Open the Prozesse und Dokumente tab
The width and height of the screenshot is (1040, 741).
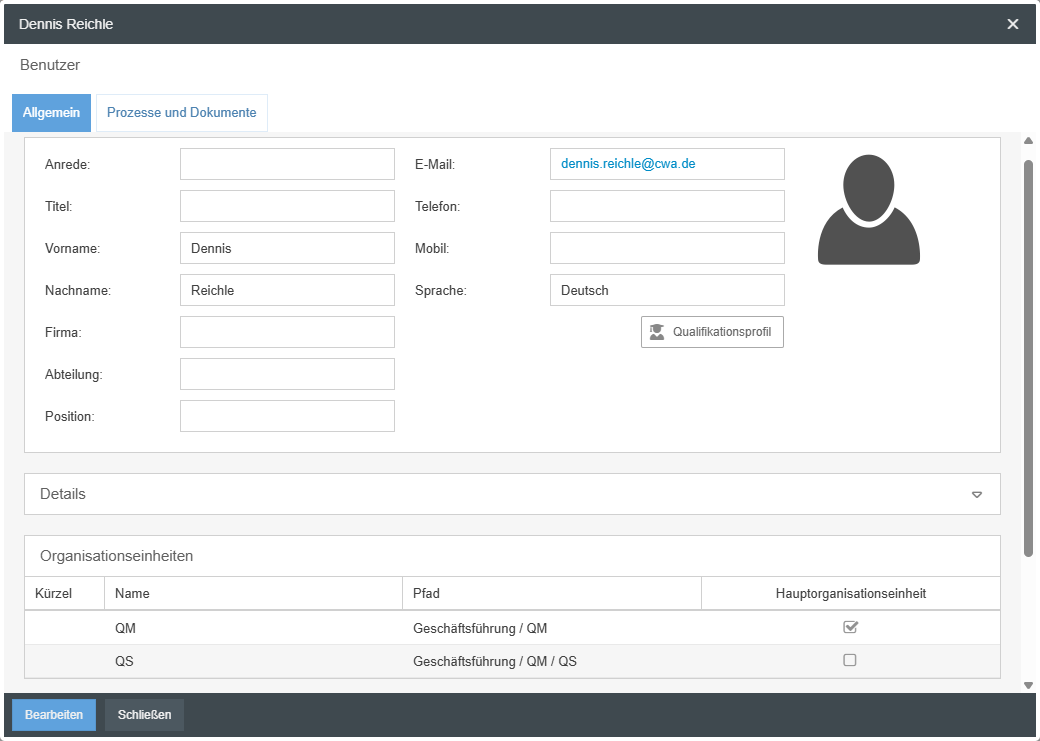182,113
